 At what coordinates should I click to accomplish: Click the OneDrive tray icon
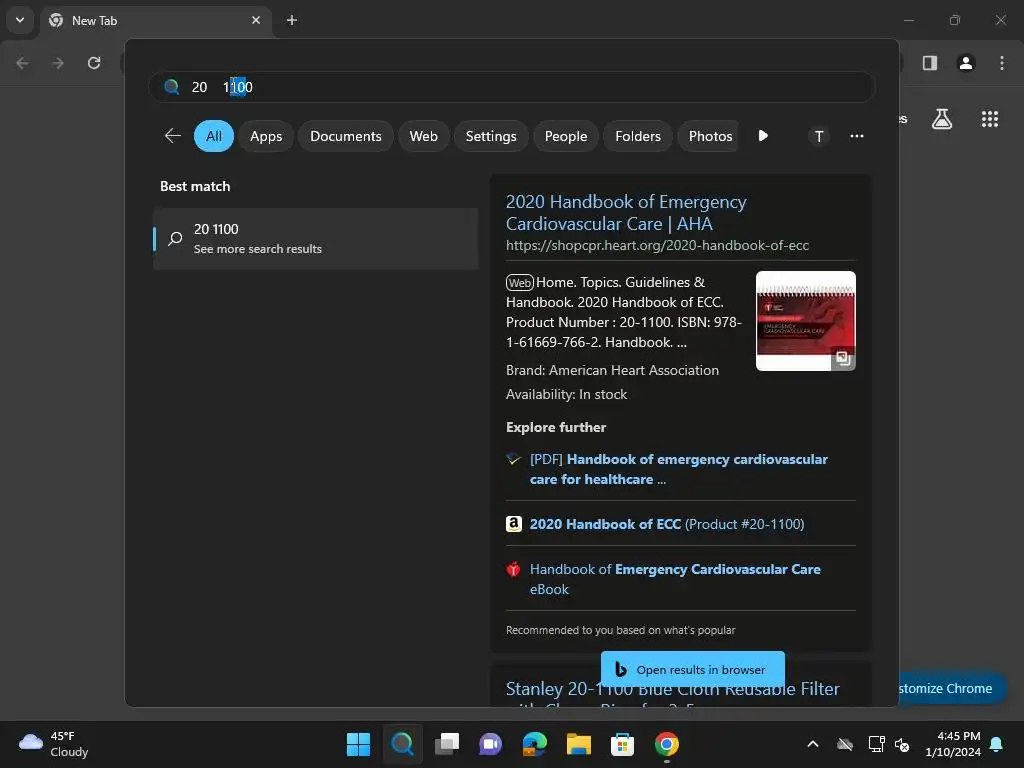(845, 744)
